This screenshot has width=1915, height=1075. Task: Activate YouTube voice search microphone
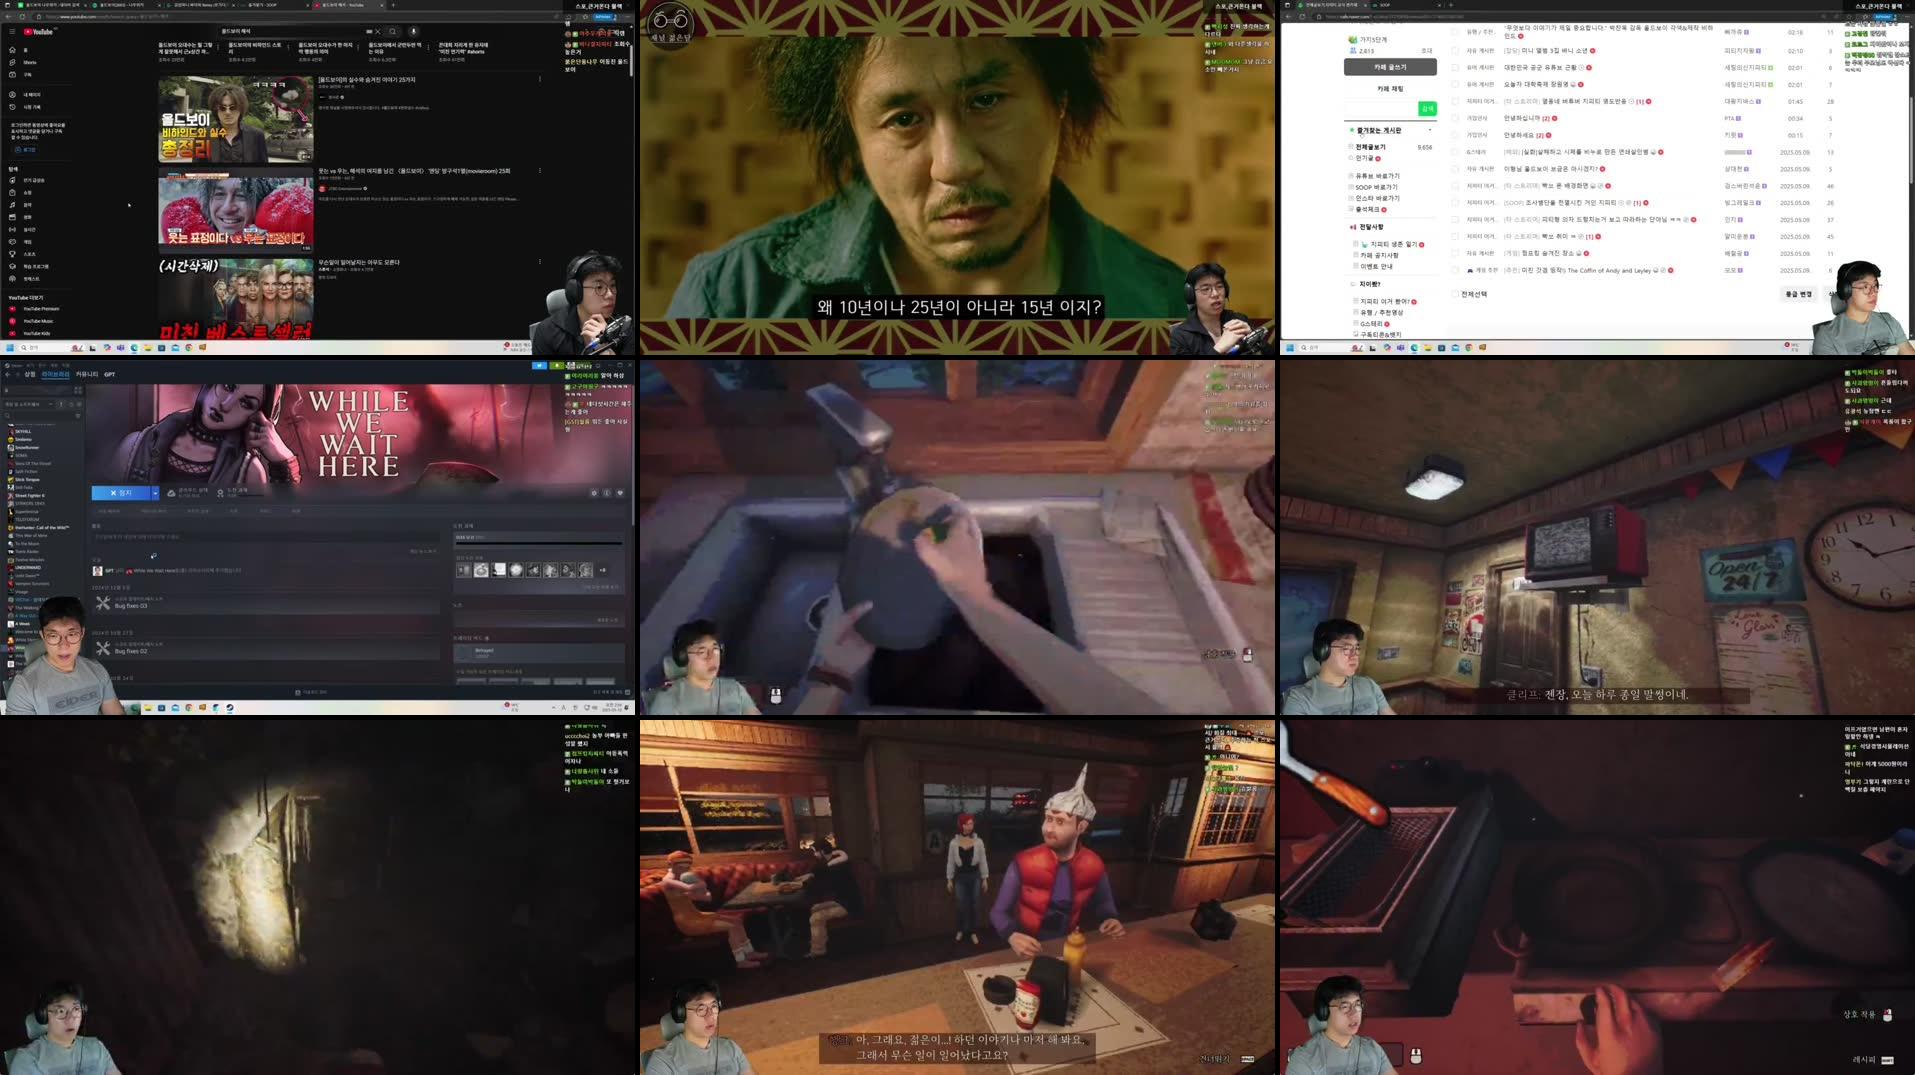click(x=413, y=31)
